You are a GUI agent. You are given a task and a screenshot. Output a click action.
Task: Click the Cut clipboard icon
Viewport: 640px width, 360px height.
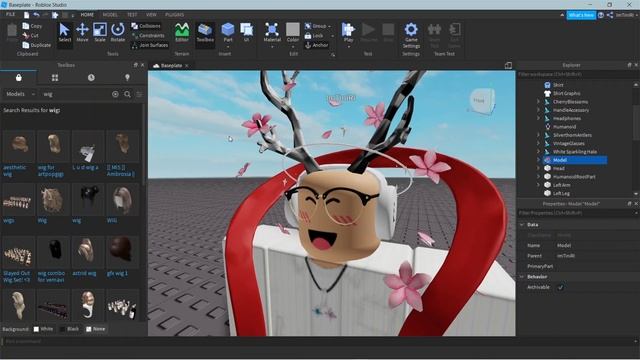[x=26, y=36]
